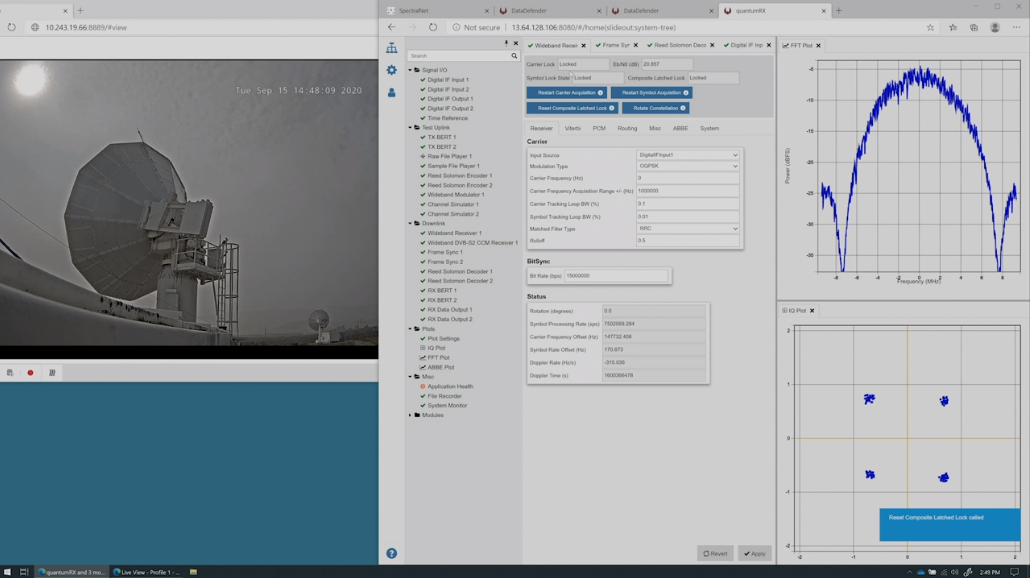Screen dimensions: 1030x578
Task: Open the Input Source dropdown
Action: pos(688,155)
